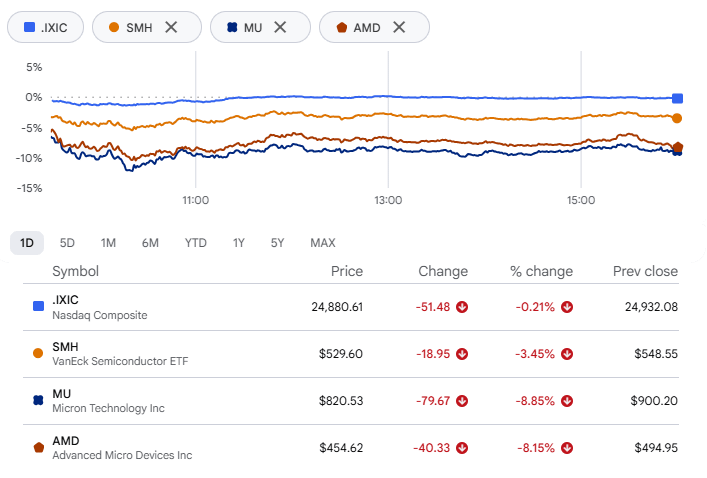707x478 pixels.
Task: Click the blue square icon in the .IXIC row
Action: coord(38,307)
